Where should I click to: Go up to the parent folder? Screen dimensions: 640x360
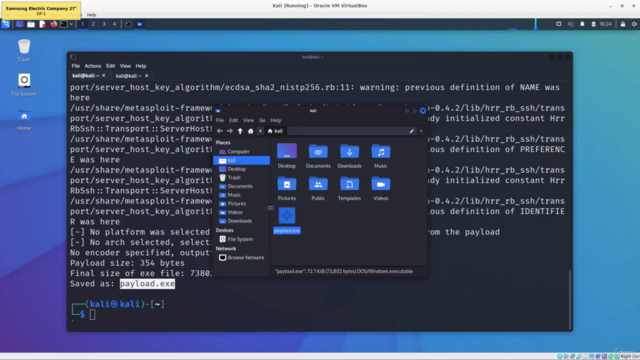click(x=240, y=131)
